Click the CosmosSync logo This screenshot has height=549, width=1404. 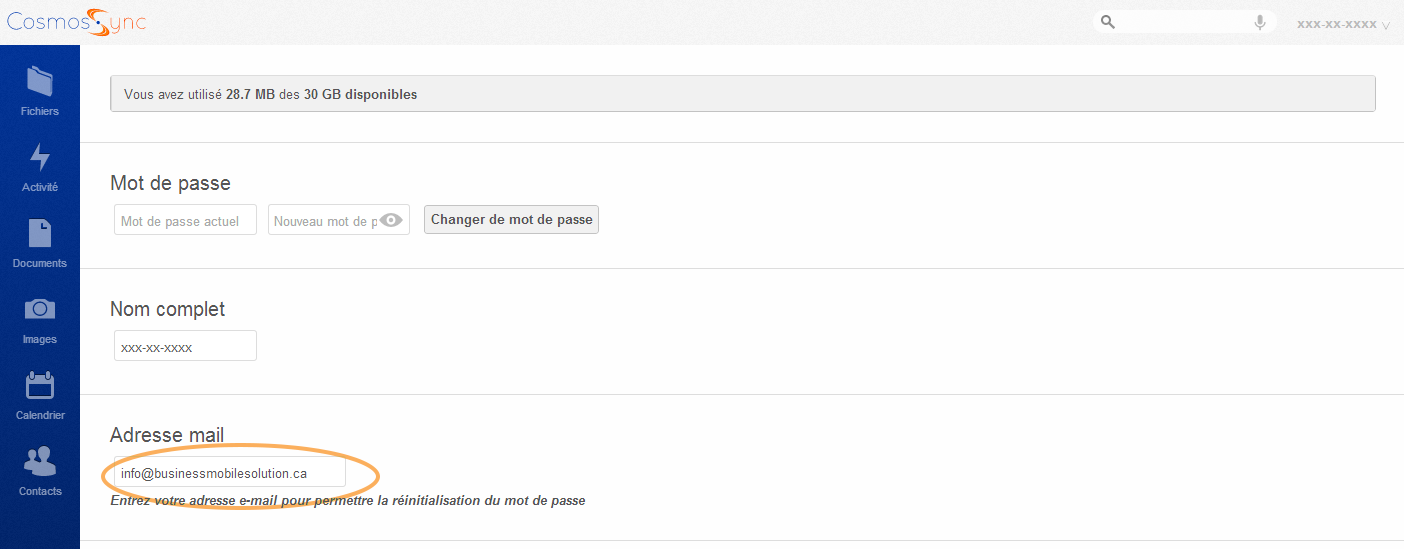point(76,22)
